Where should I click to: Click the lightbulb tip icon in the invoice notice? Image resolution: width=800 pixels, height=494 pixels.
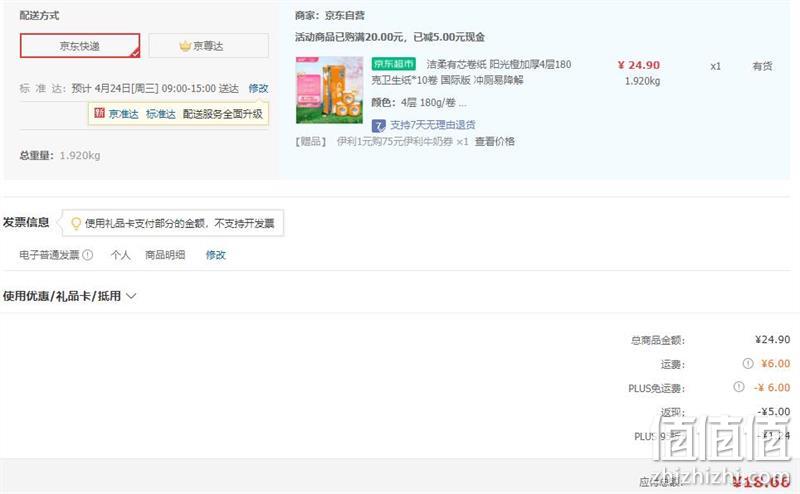(76, 224)
